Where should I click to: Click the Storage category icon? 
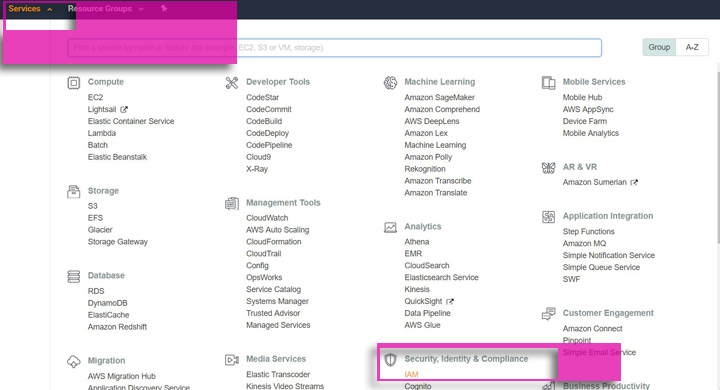(73, 192)
